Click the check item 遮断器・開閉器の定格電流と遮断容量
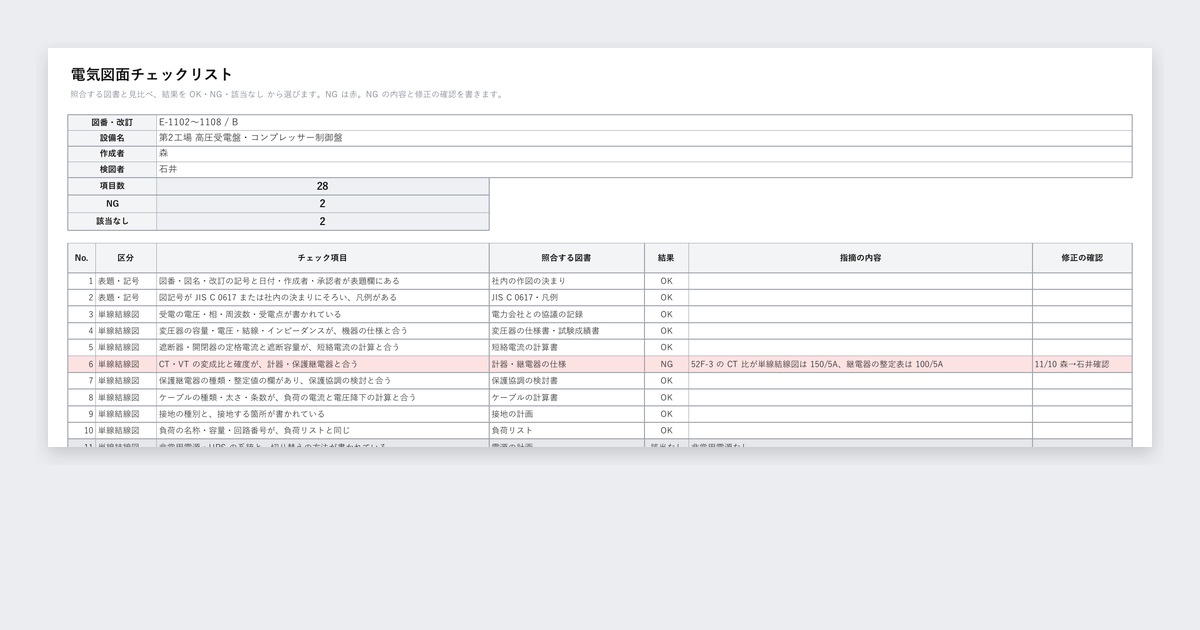Image resolution: width=1200 pixels, height=630 pixels. click(322, 347)
